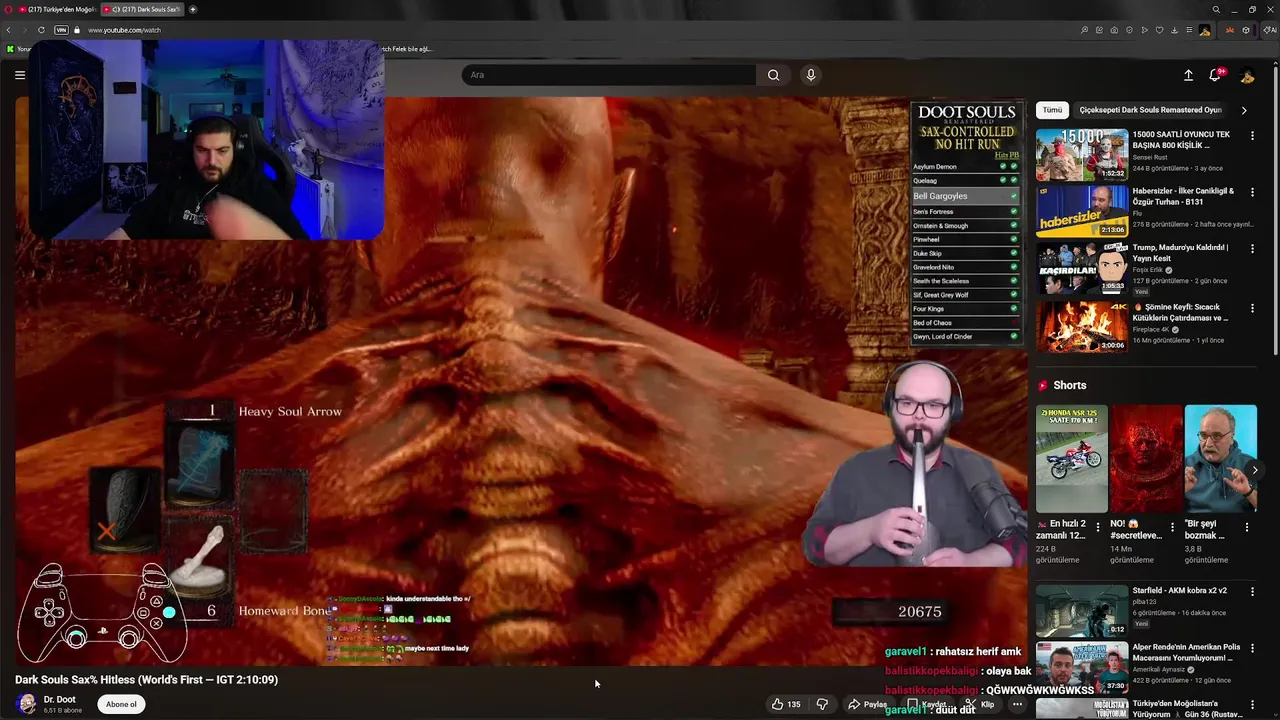Image resolution: width=1280 pixels, height=720 pixels.
Task: Open options for En hızlı 2 zamanlı short
Action: point(1098,527)
